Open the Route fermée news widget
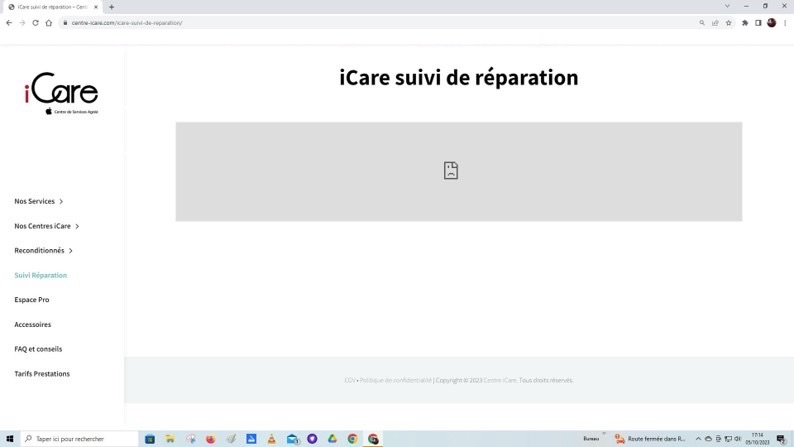This screenshot has height=447, width=794. [x=650, y=439]
